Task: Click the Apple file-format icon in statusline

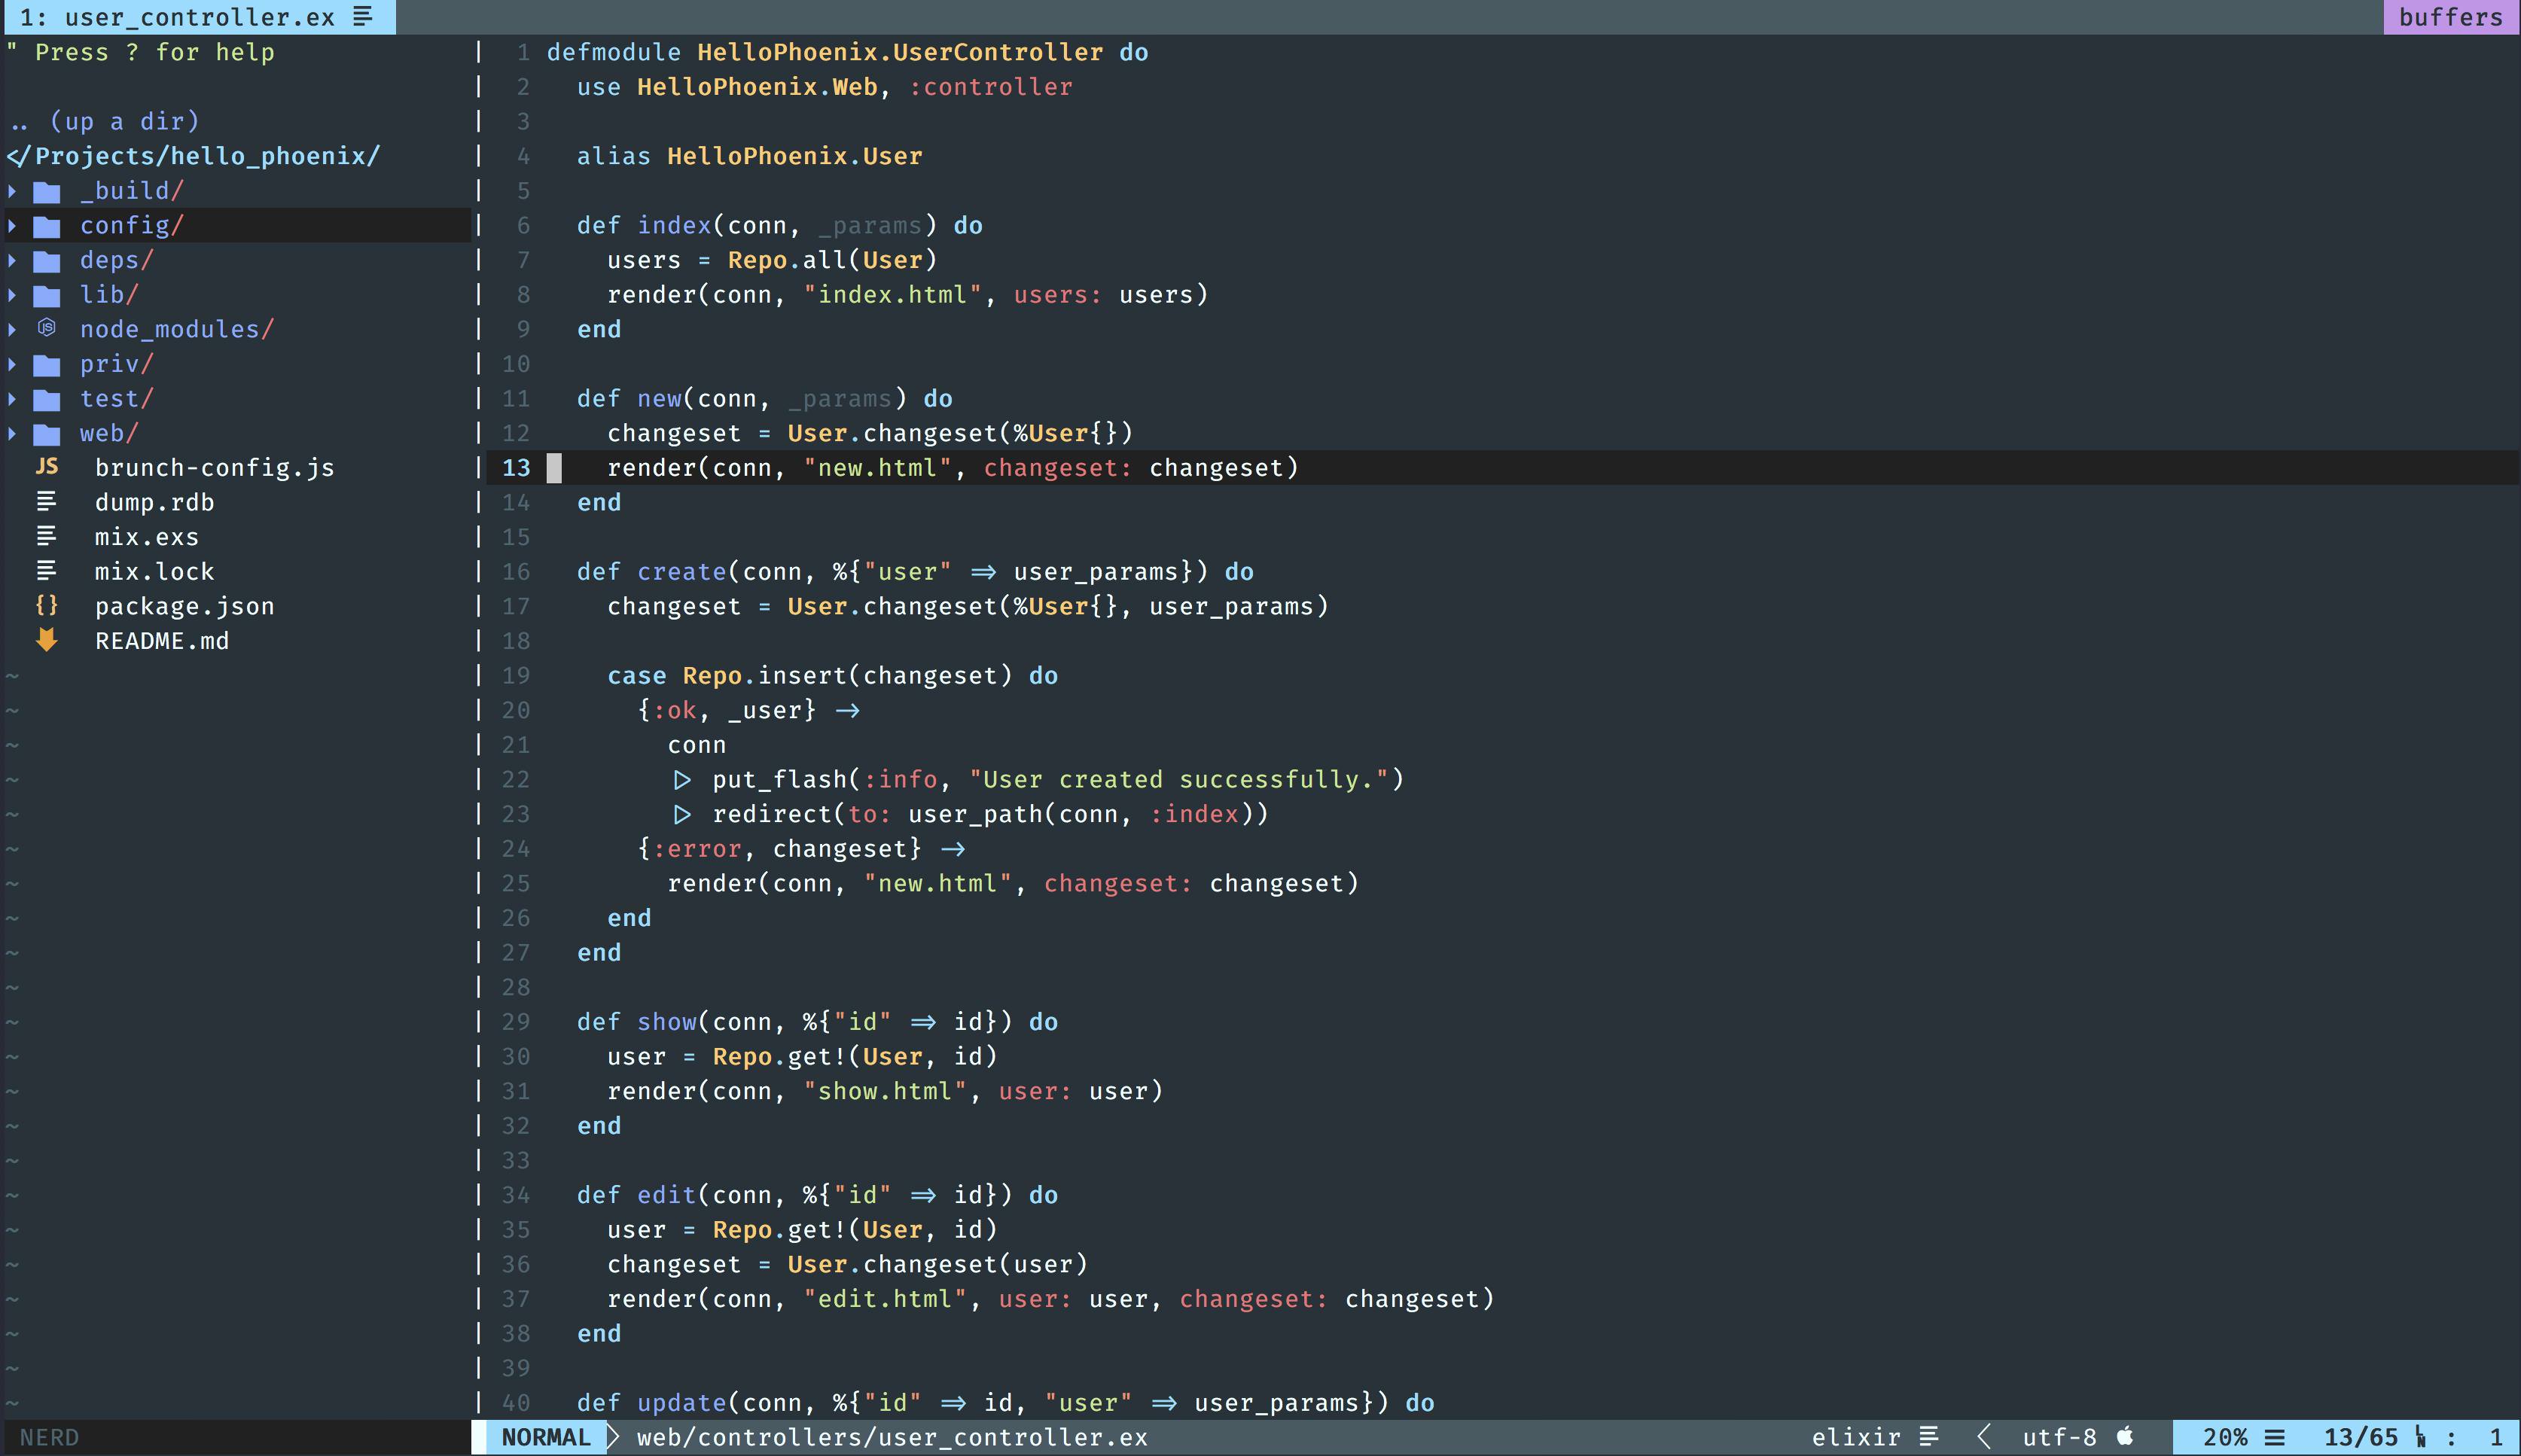Action: coord(2126,1437)
